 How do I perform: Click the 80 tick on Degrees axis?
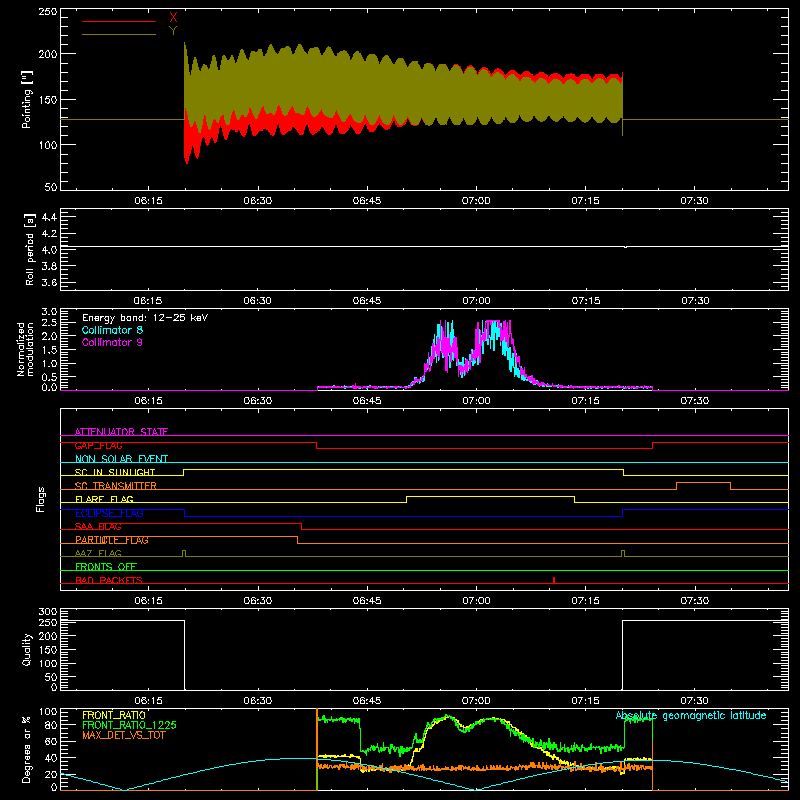pyautogui.click(x=51, y=725)
